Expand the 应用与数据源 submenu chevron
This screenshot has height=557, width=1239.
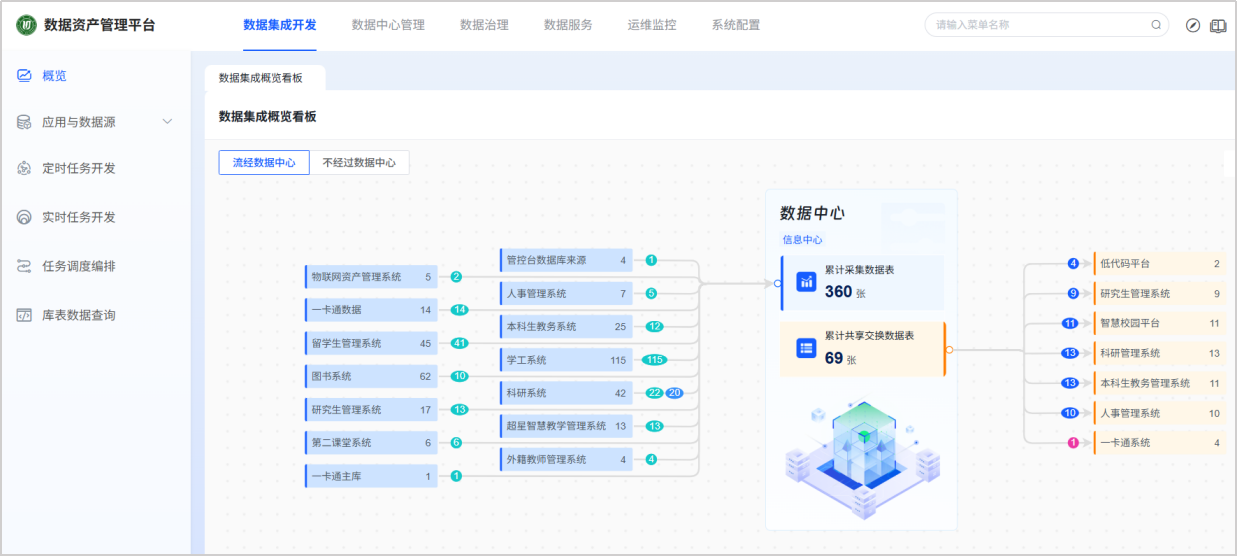point(167,122)
